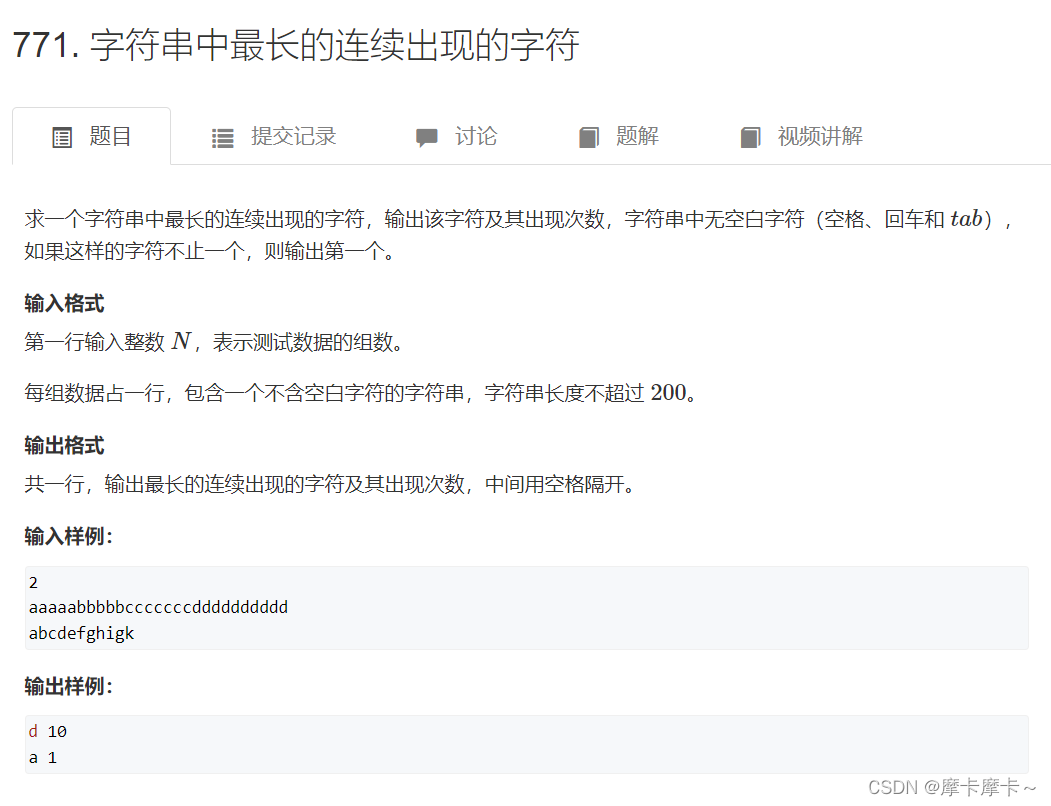Click the 输入格式 heading
The width and height of the screenshot is (1051, 806).
[x=64, y=304]
